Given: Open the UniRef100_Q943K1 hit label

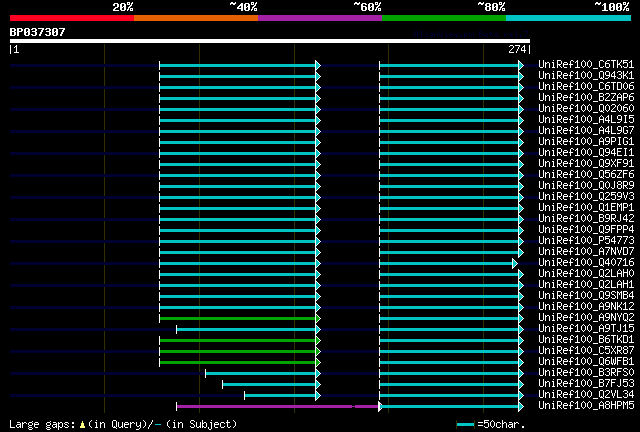Looking at the screenshot, I should coord(586,76).
